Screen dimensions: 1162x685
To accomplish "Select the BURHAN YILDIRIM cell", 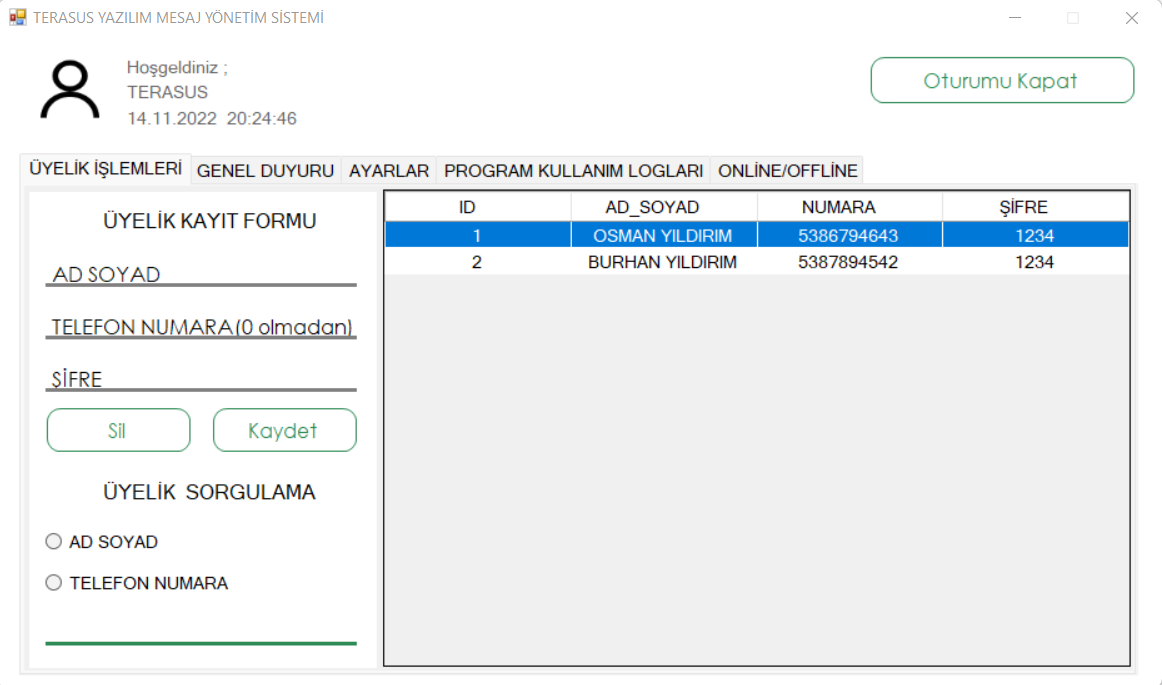I will click(664, 262).
